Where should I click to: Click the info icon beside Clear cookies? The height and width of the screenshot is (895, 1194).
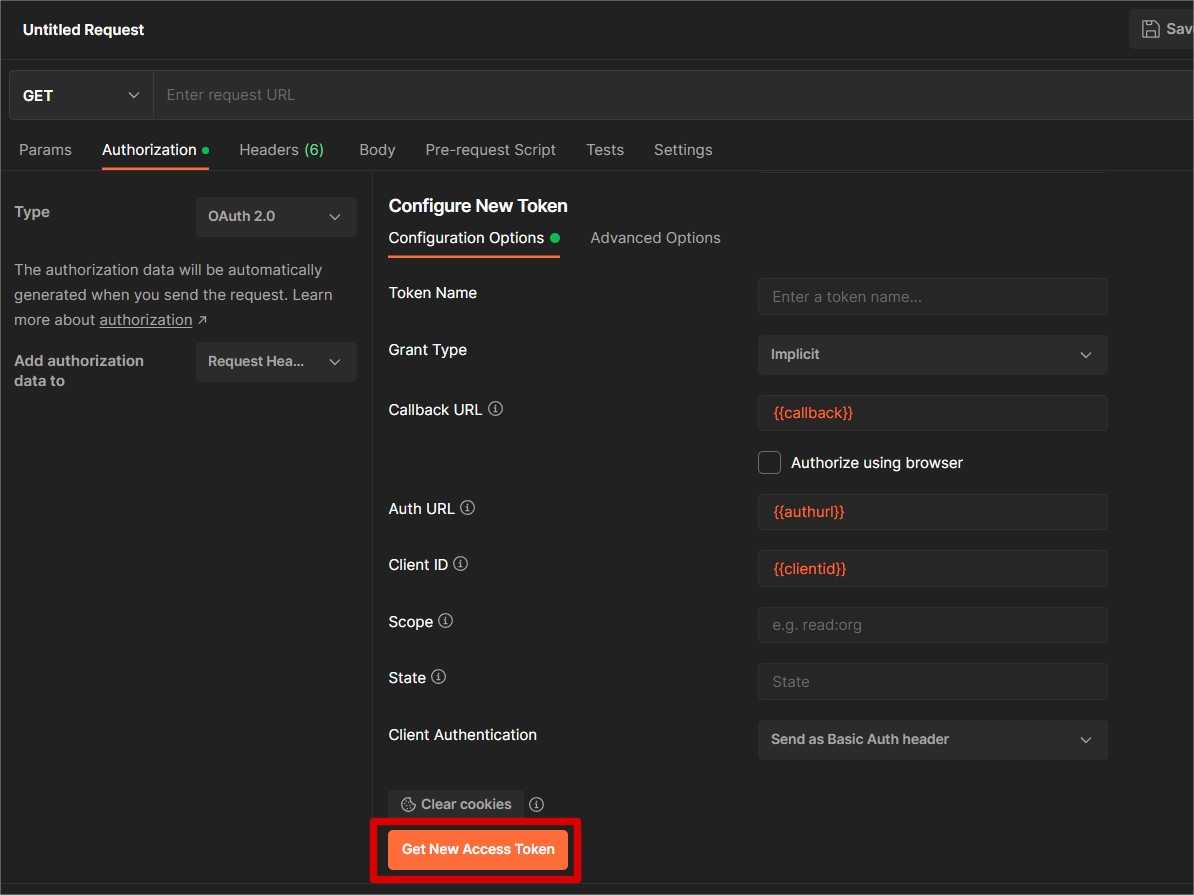pos(536,804)
